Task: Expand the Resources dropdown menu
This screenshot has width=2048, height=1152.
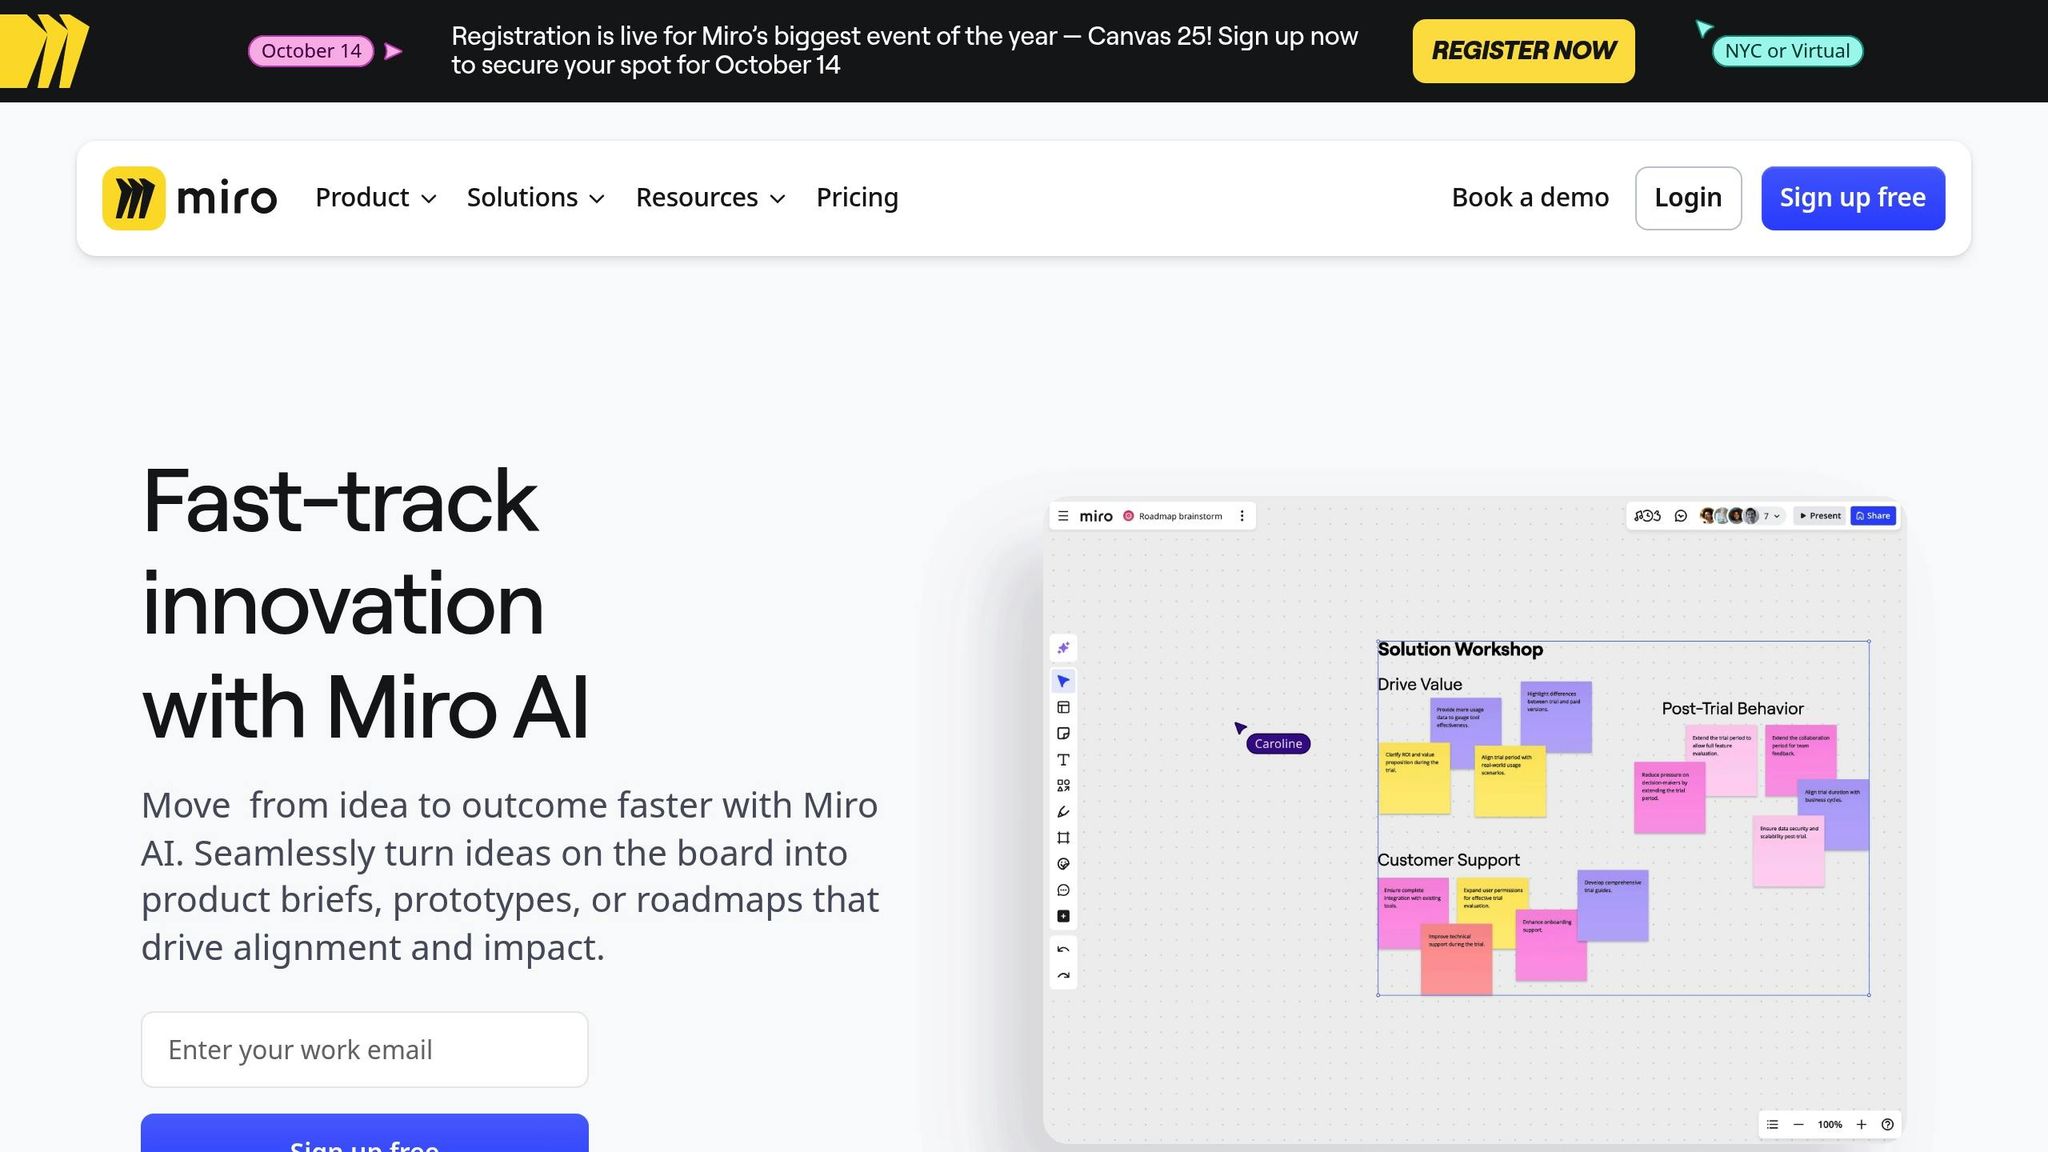Action: click(711, 198)
